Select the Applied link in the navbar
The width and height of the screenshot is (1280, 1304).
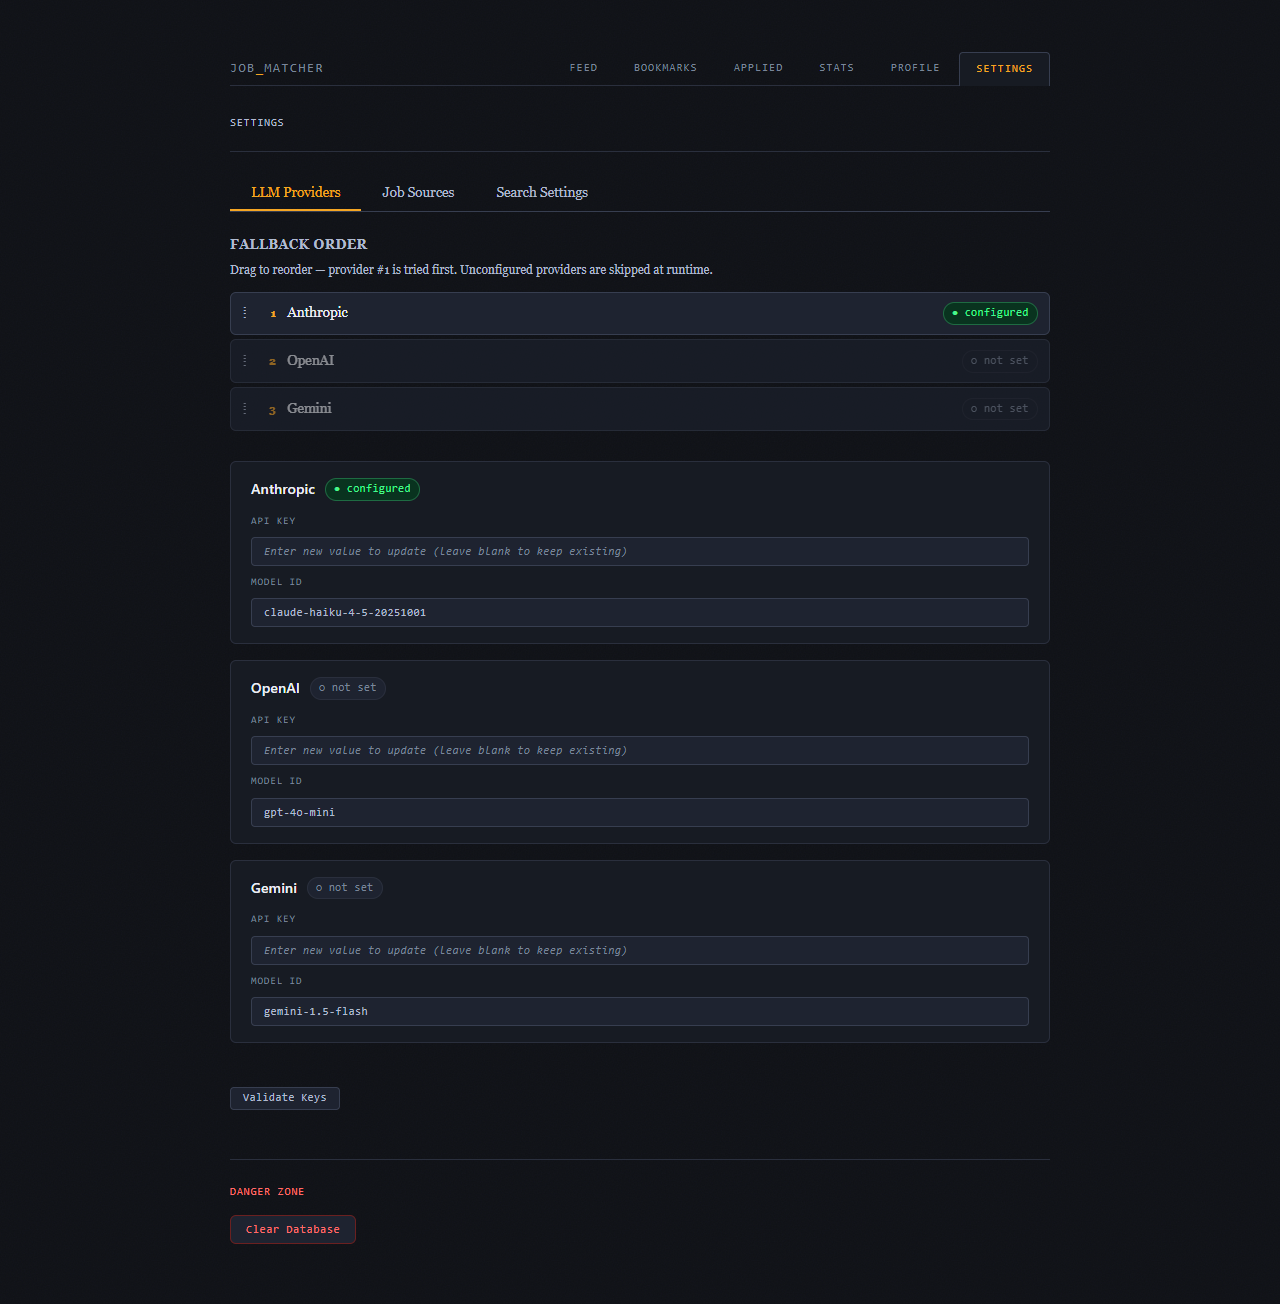click(x=758, y=67)
